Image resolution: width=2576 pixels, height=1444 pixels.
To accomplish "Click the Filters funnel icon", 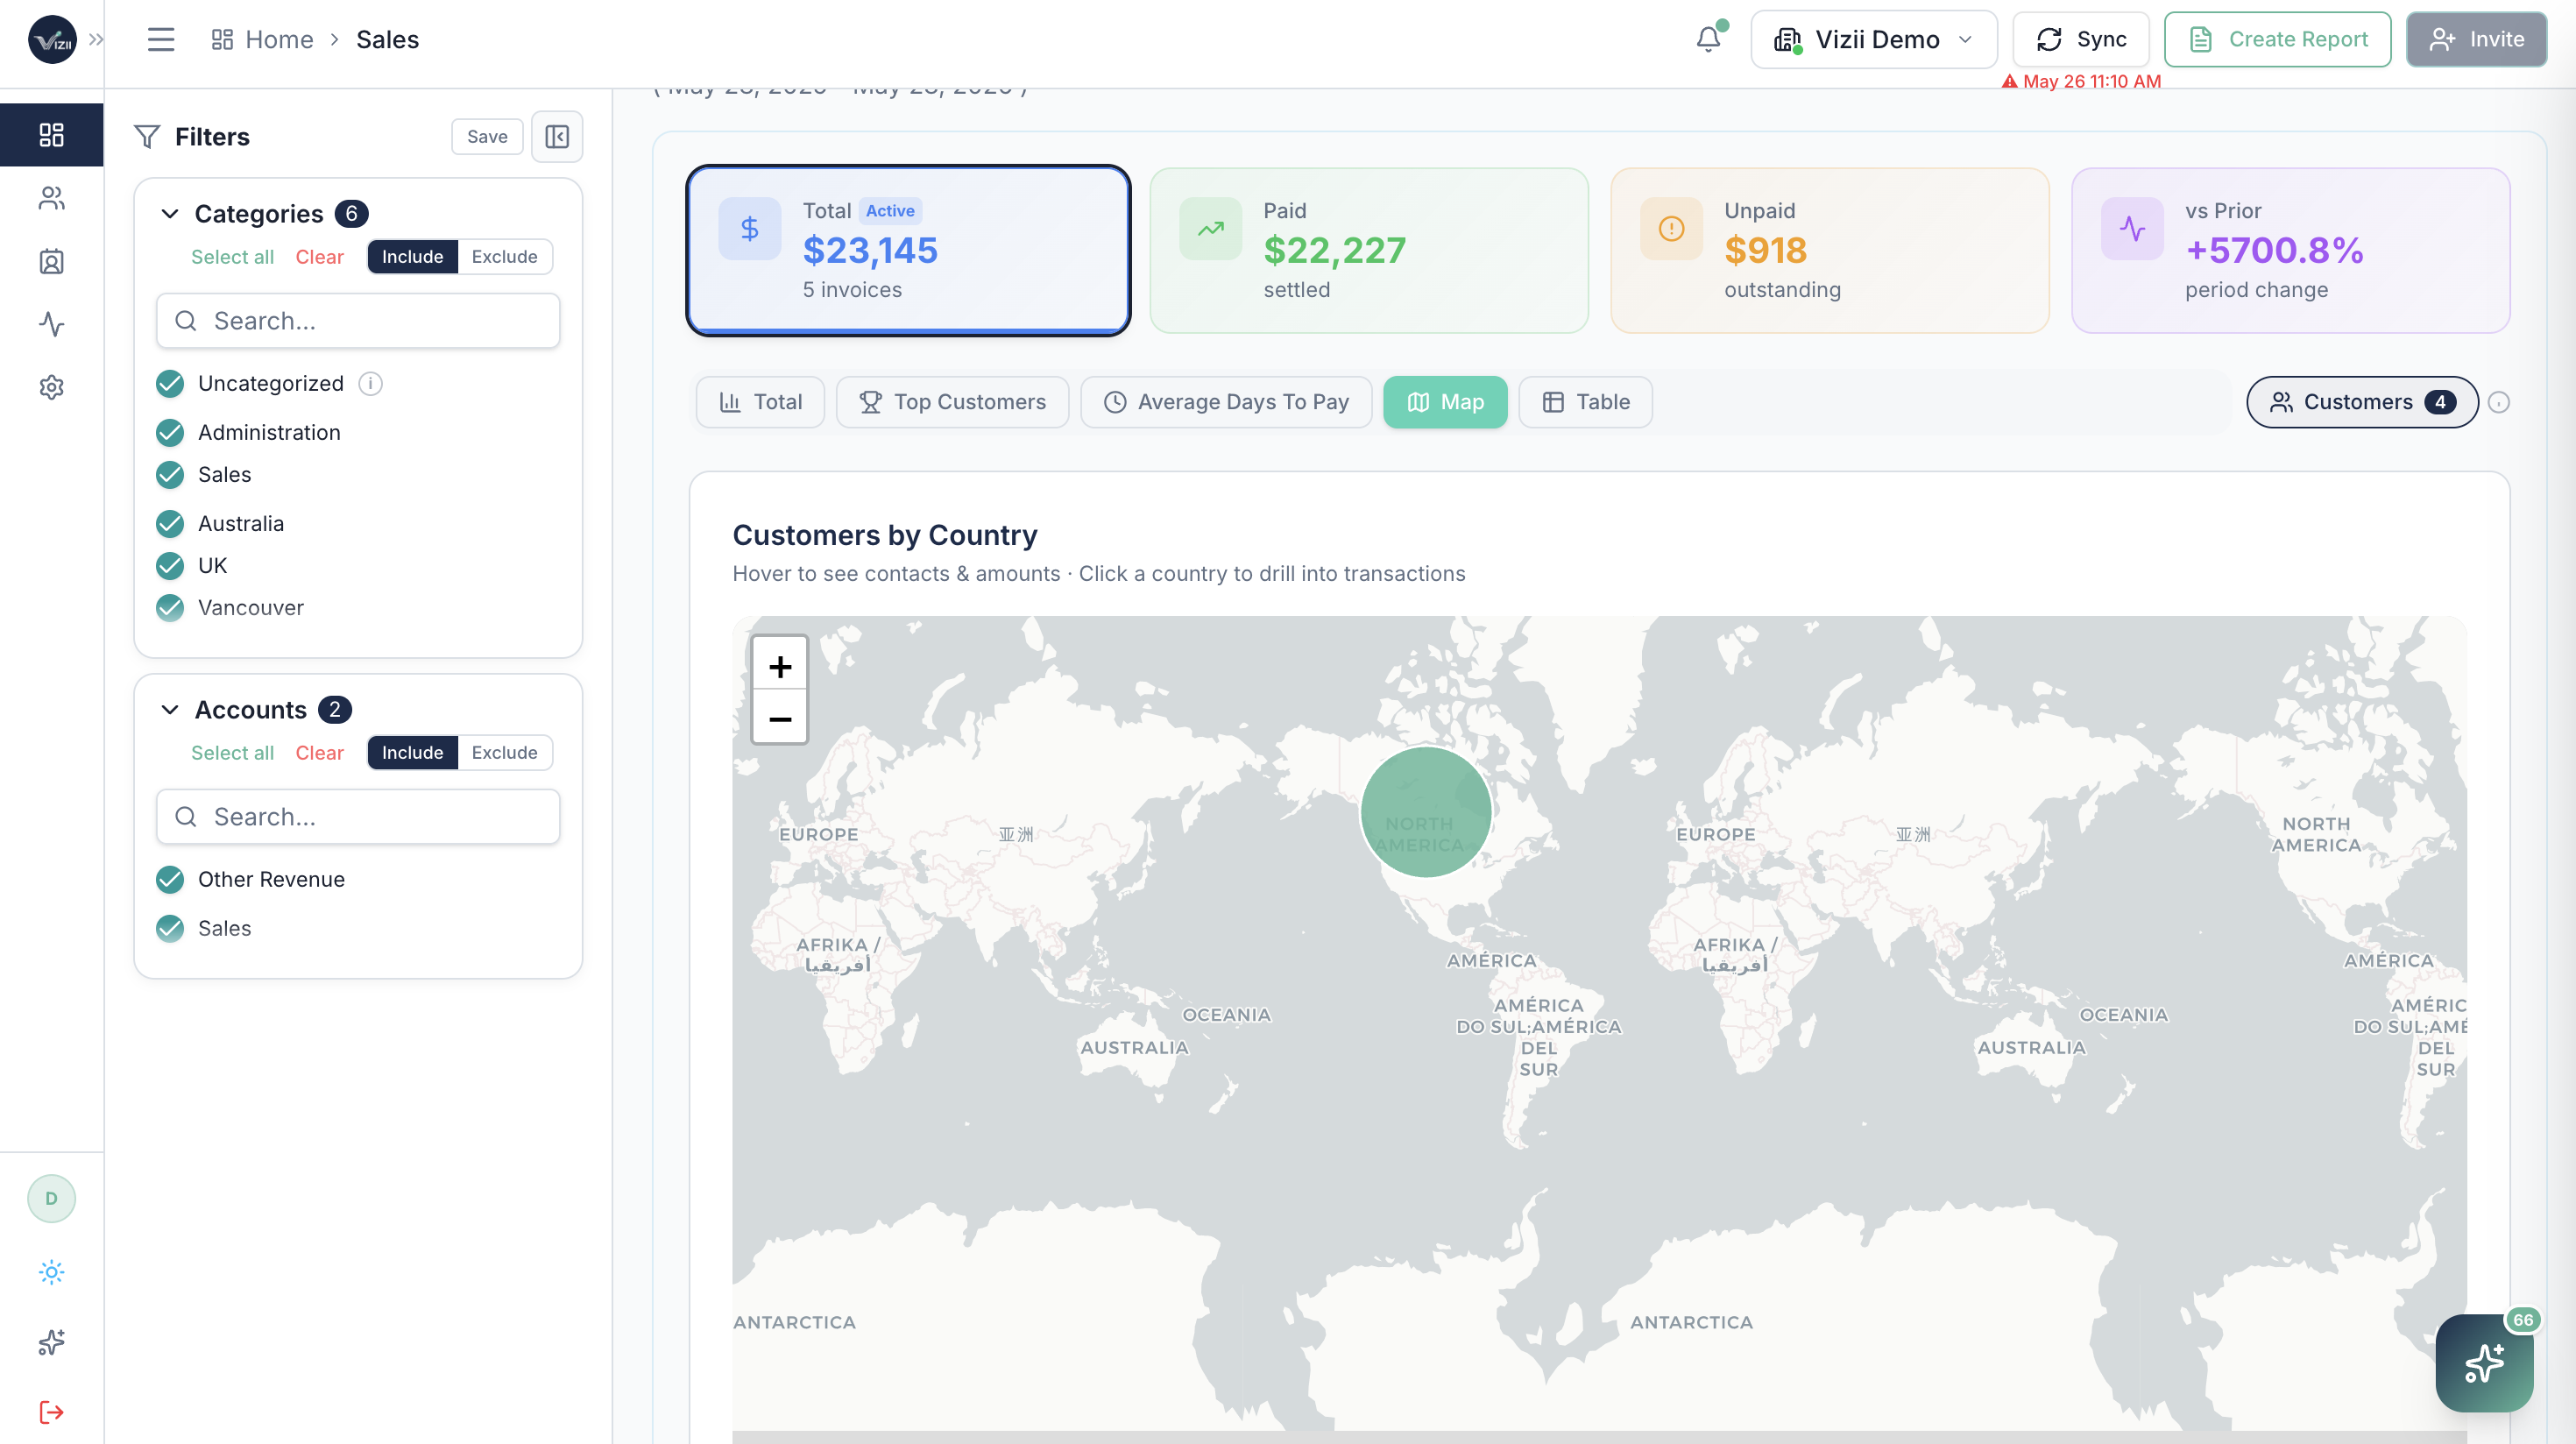I will coord(147,137).
